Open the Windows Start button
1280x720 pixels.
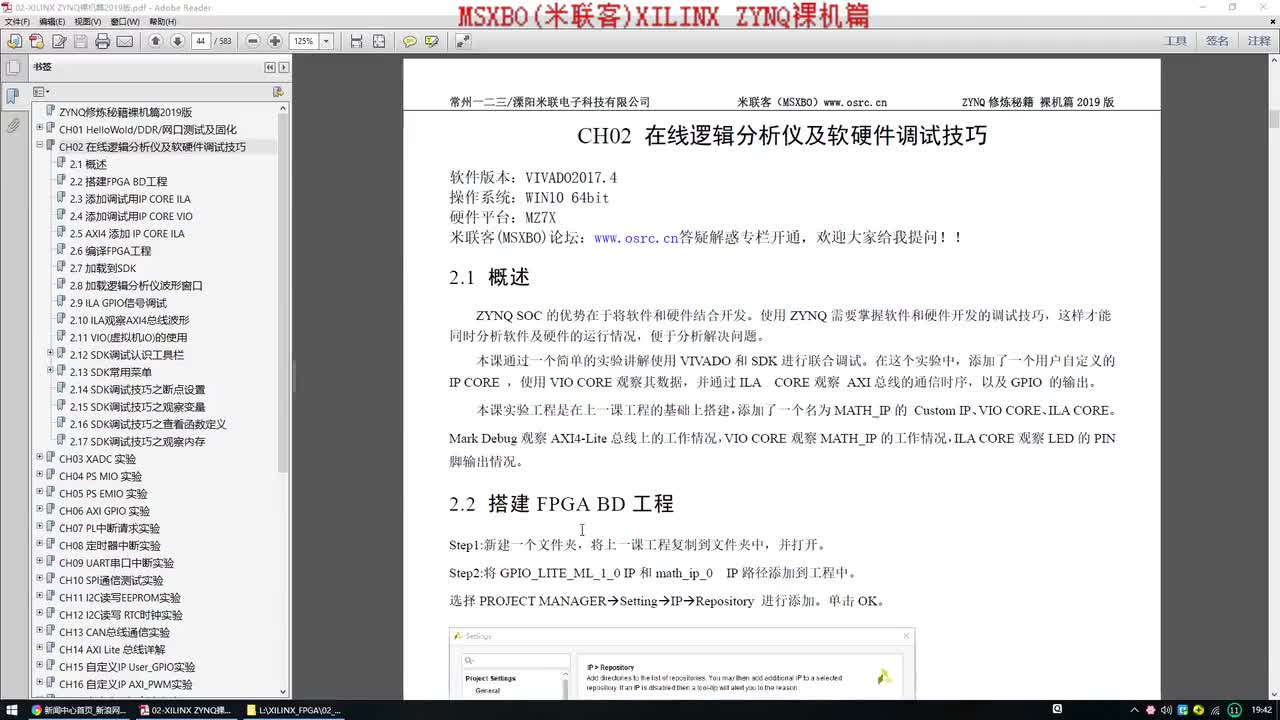[x=13, y=710]
